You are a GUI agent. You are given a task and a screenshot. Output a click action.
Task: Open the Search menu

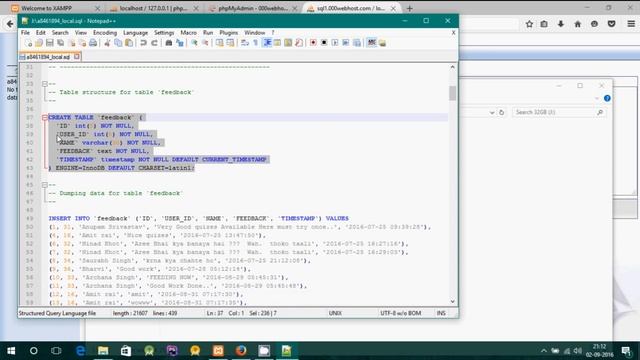[x=60, y=33]
